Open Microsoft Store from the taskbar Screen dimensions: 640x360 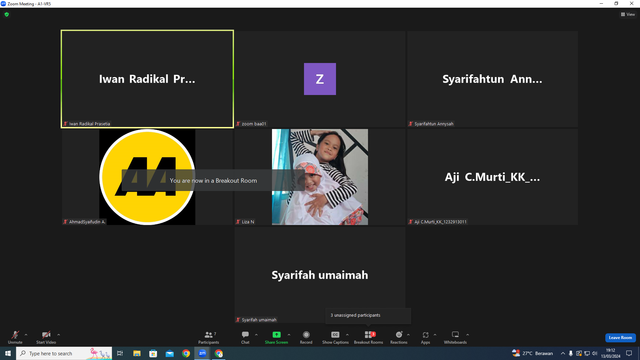153,353
